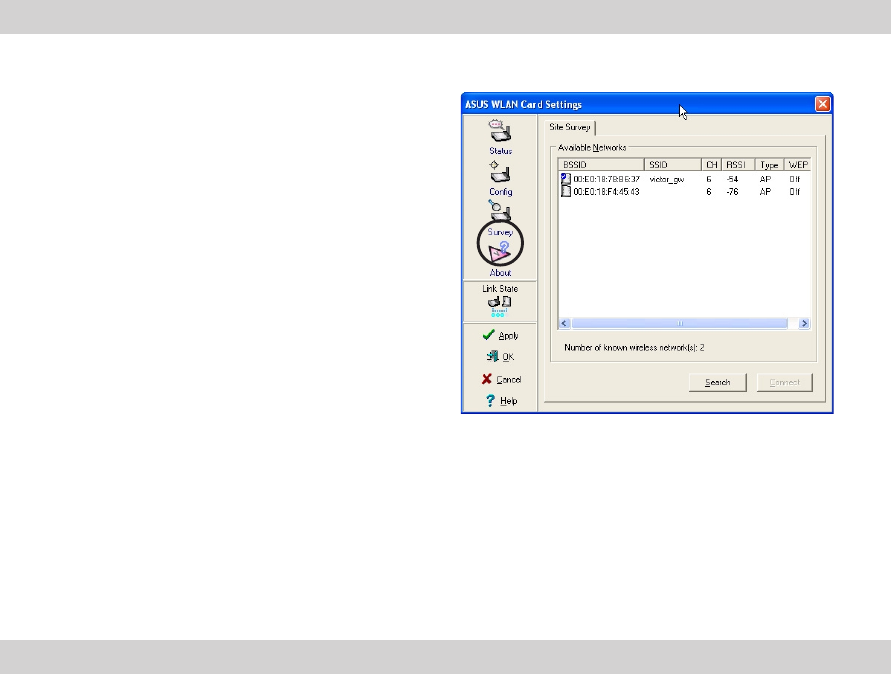Sort the list by BSSID column header

click(x=601, y=165)
